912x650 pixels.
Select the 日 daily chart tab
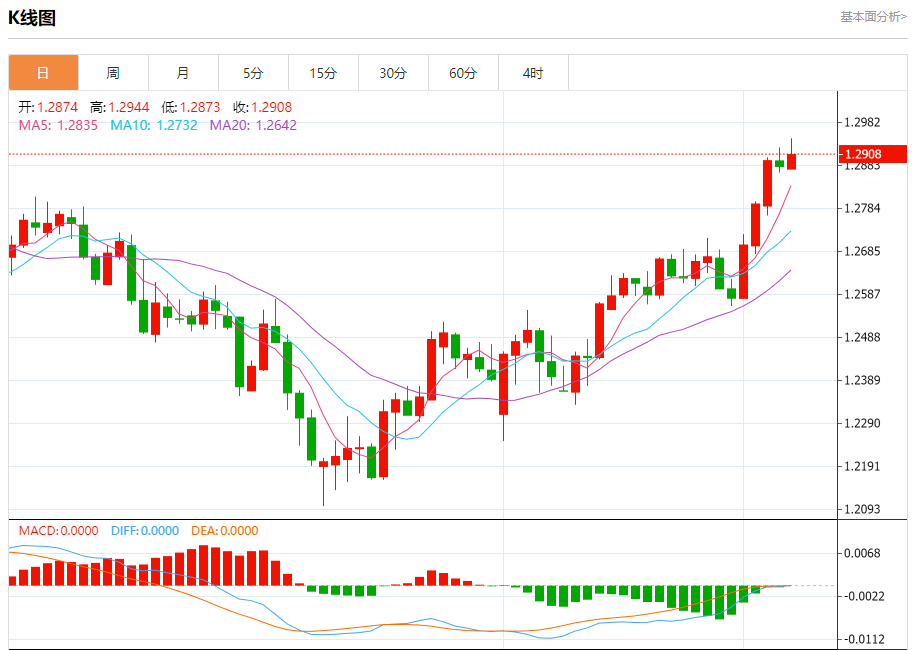coord(44,73)
